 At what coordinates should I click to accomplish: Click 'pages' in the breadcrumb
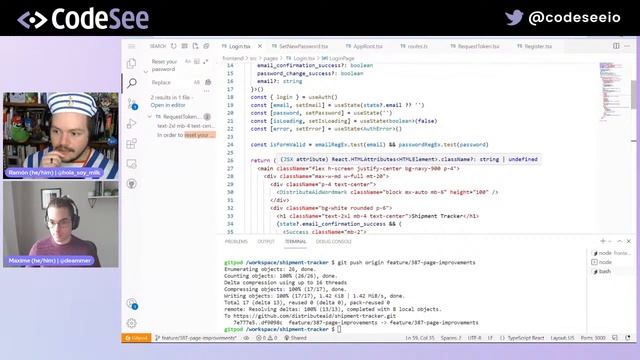(270, 58)
